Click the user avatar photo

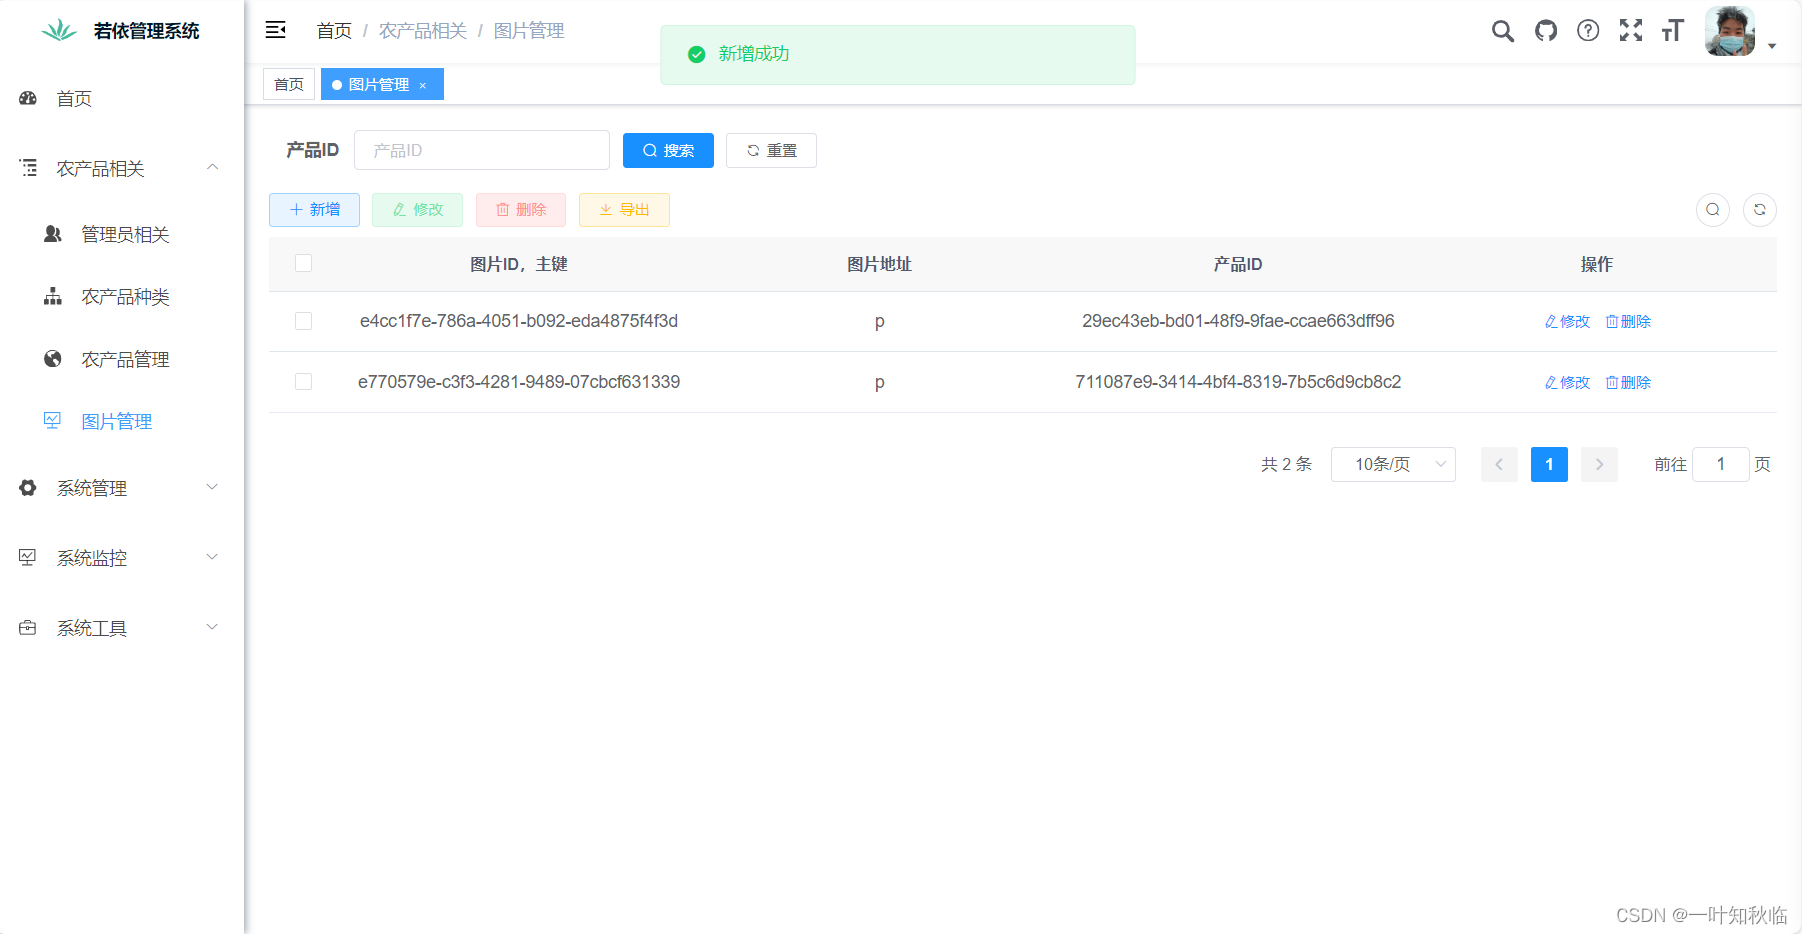(x=1729, y=31)
